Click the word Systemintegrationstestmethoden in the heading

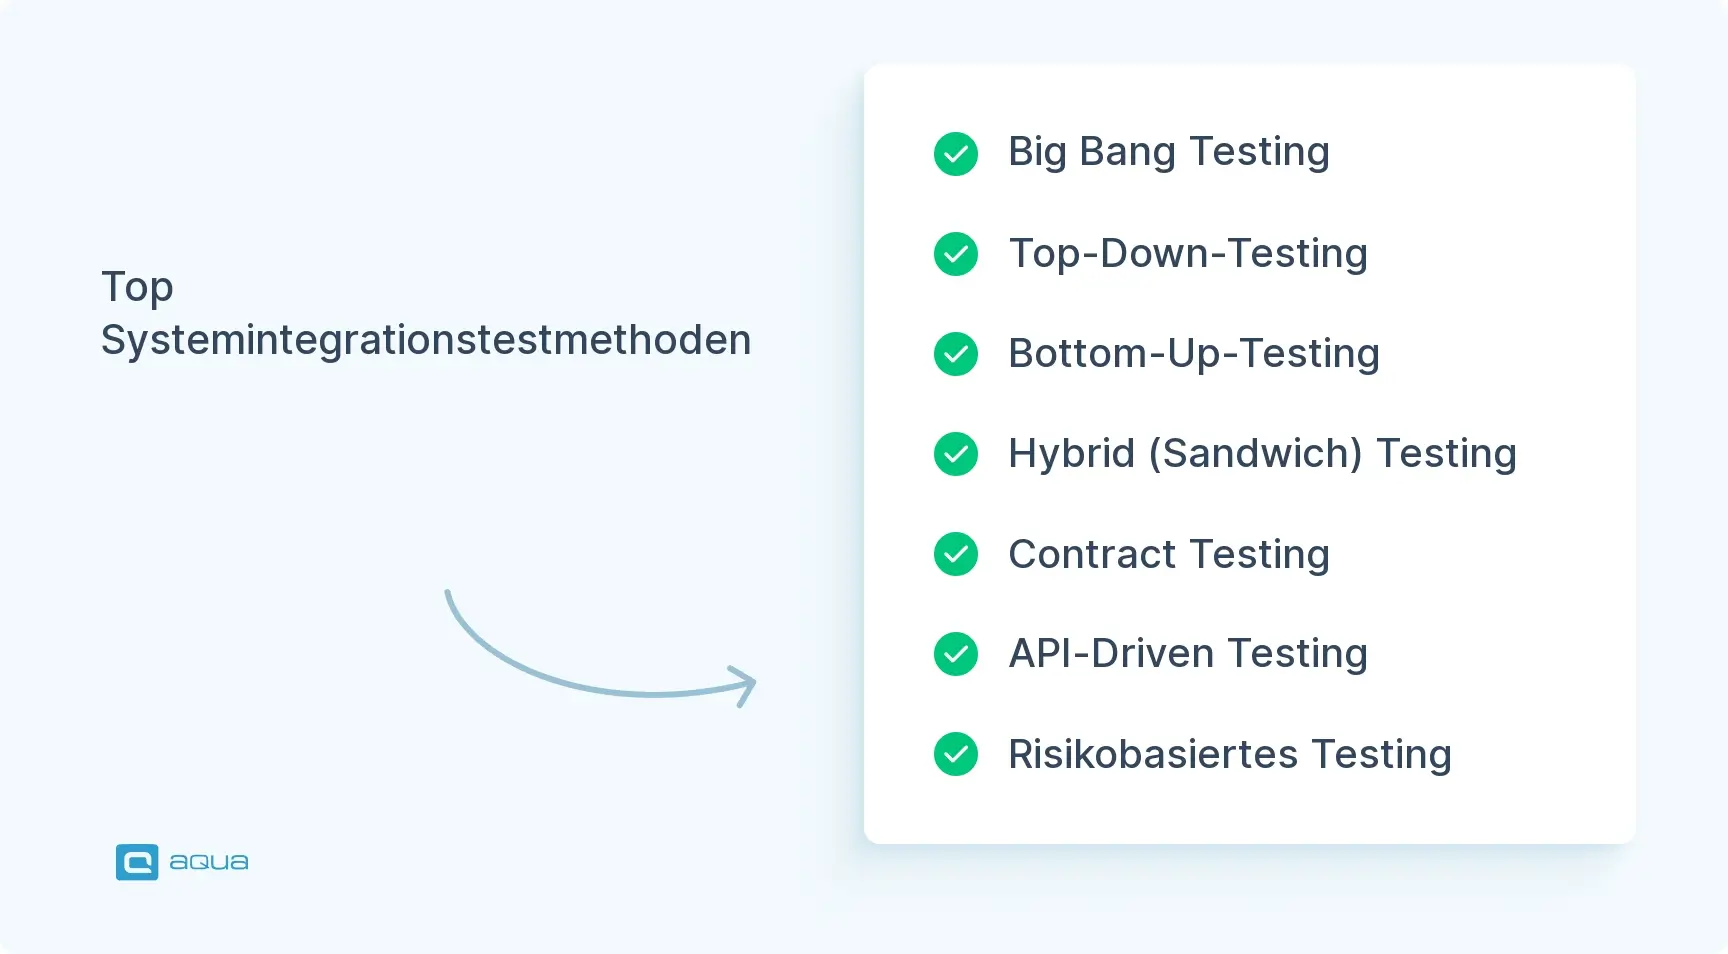click(x=426, y=340)
